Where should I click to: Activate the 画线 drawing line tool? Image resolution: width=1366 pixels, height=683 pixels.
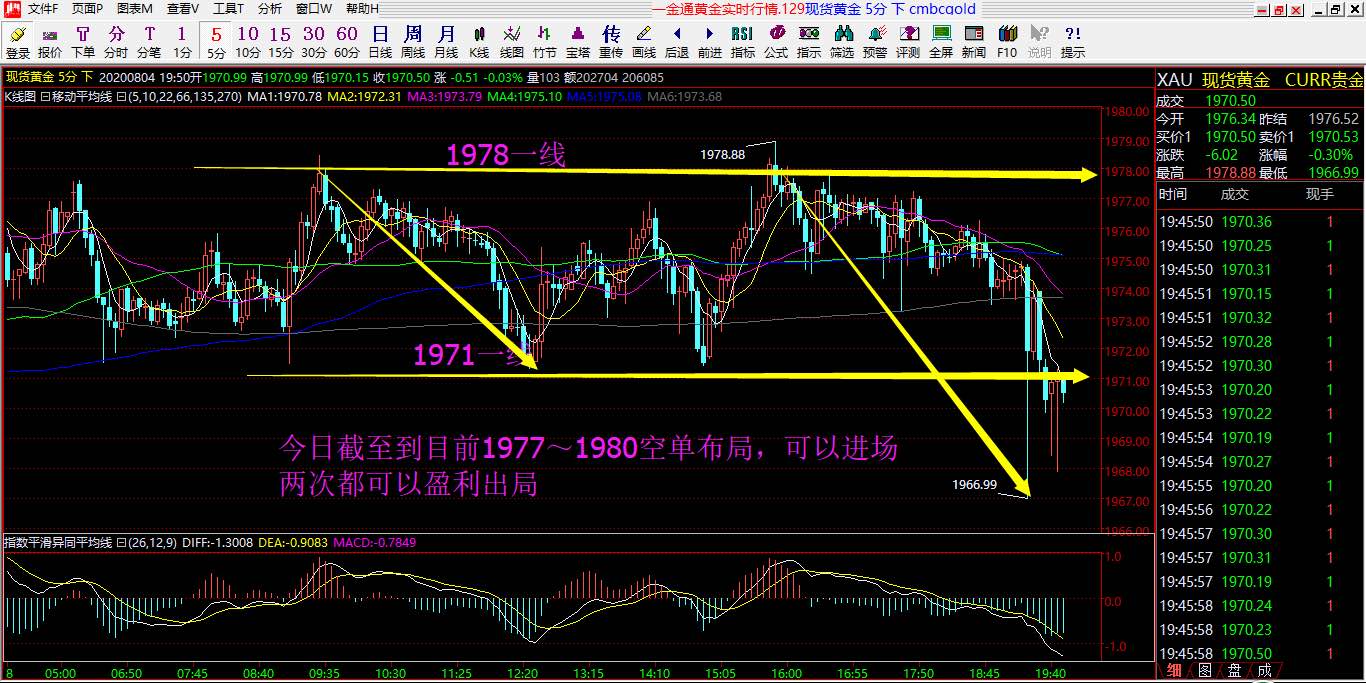644,43
